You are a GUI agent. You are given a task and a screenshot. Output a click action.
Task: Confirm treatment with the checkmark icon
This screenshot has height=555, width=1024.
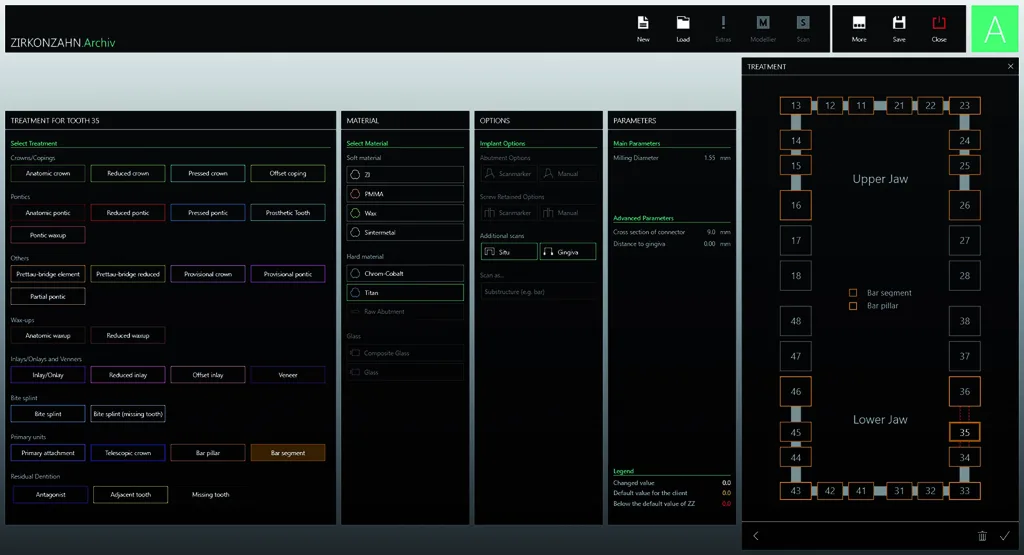pos(1004,536)
